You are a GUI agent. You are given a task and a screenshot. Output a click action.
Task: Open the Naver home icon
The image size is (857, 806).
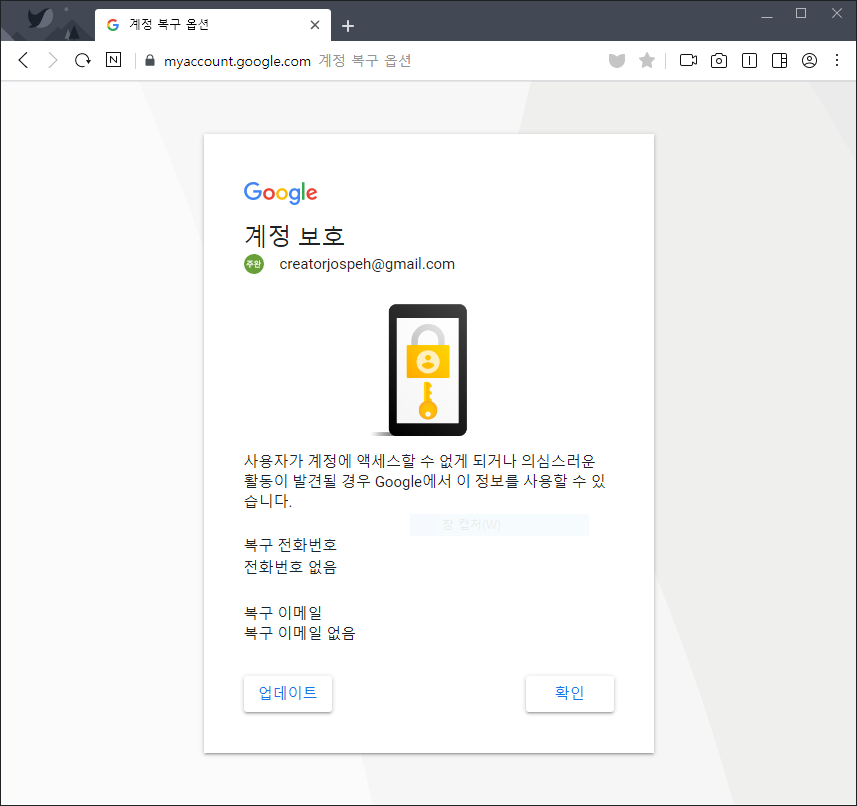[x=113, y=60]
